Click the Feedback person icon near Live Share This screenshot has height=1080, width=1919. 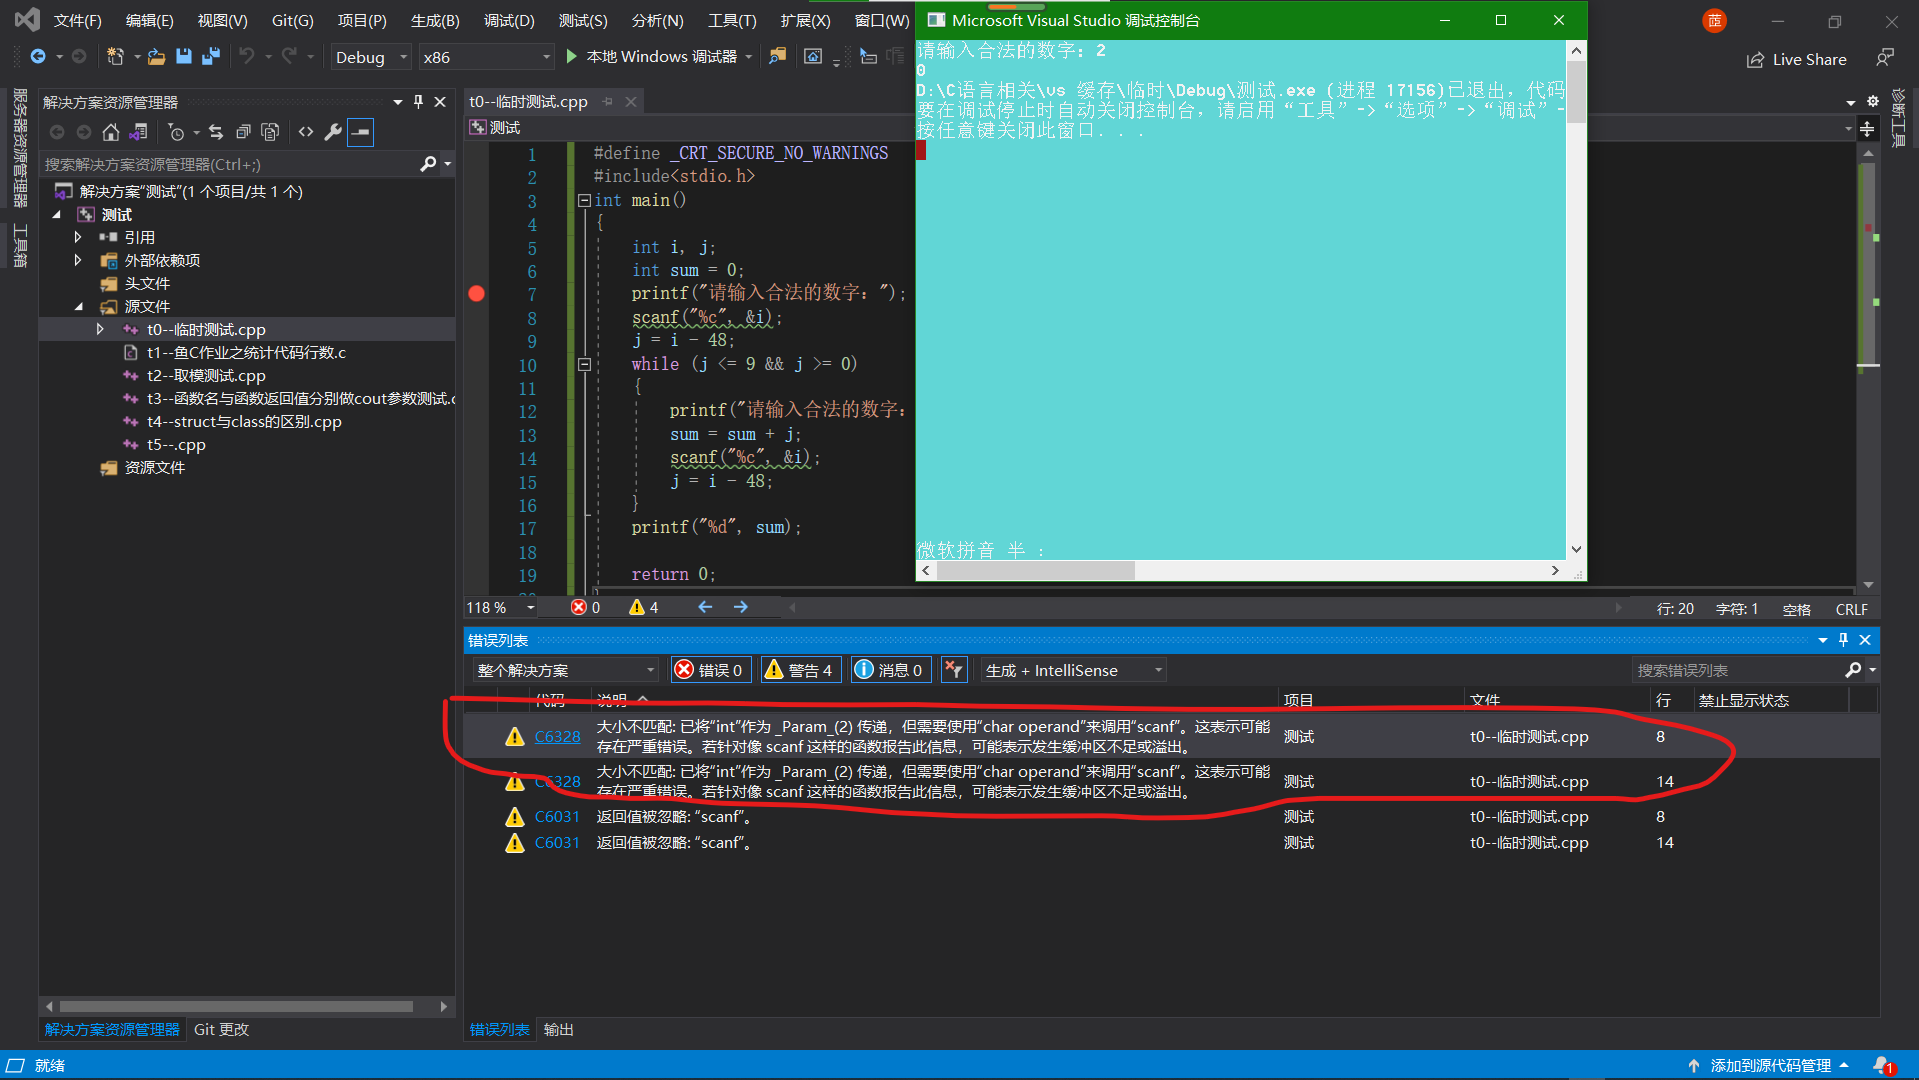pos(1884,58)
